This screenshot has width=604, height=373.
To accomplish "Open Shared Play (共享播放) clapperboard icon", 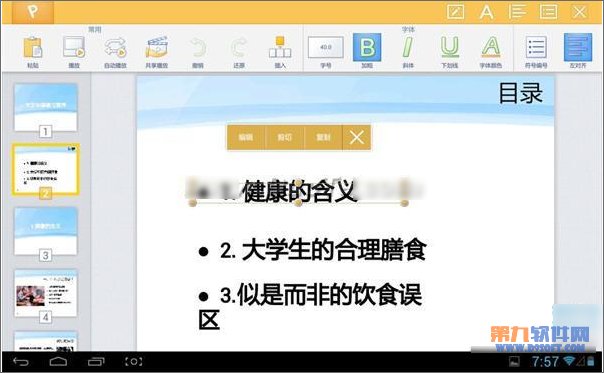I will click(x=156, y=48).
